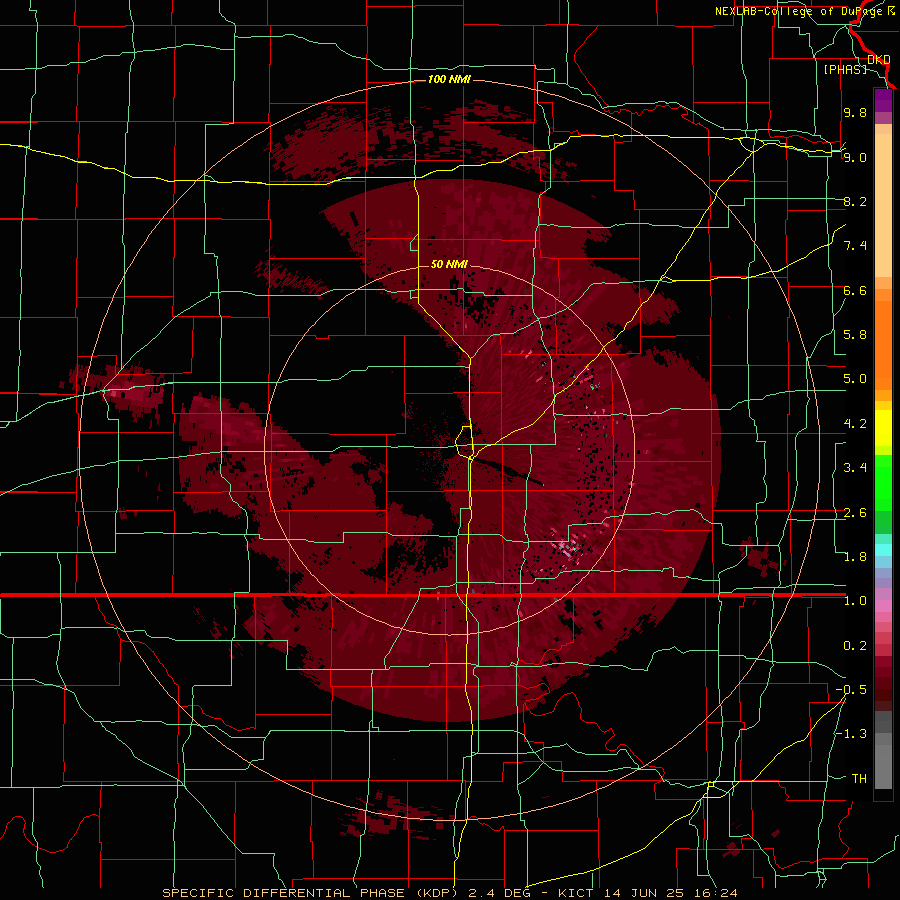Select the 50 NMI range ring label
The width and height of the screenshot is (900, 900).
[449, 264]
